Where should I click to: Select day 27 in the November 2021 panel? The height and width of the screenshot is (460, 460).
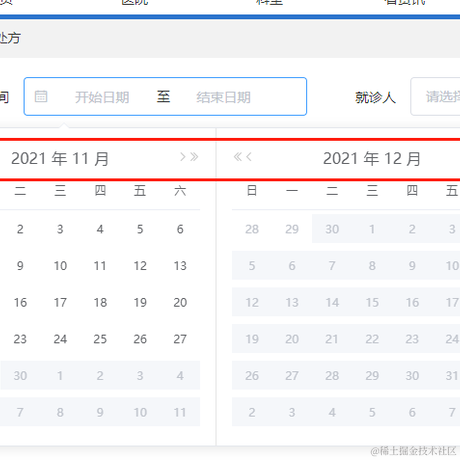point(180,339)
